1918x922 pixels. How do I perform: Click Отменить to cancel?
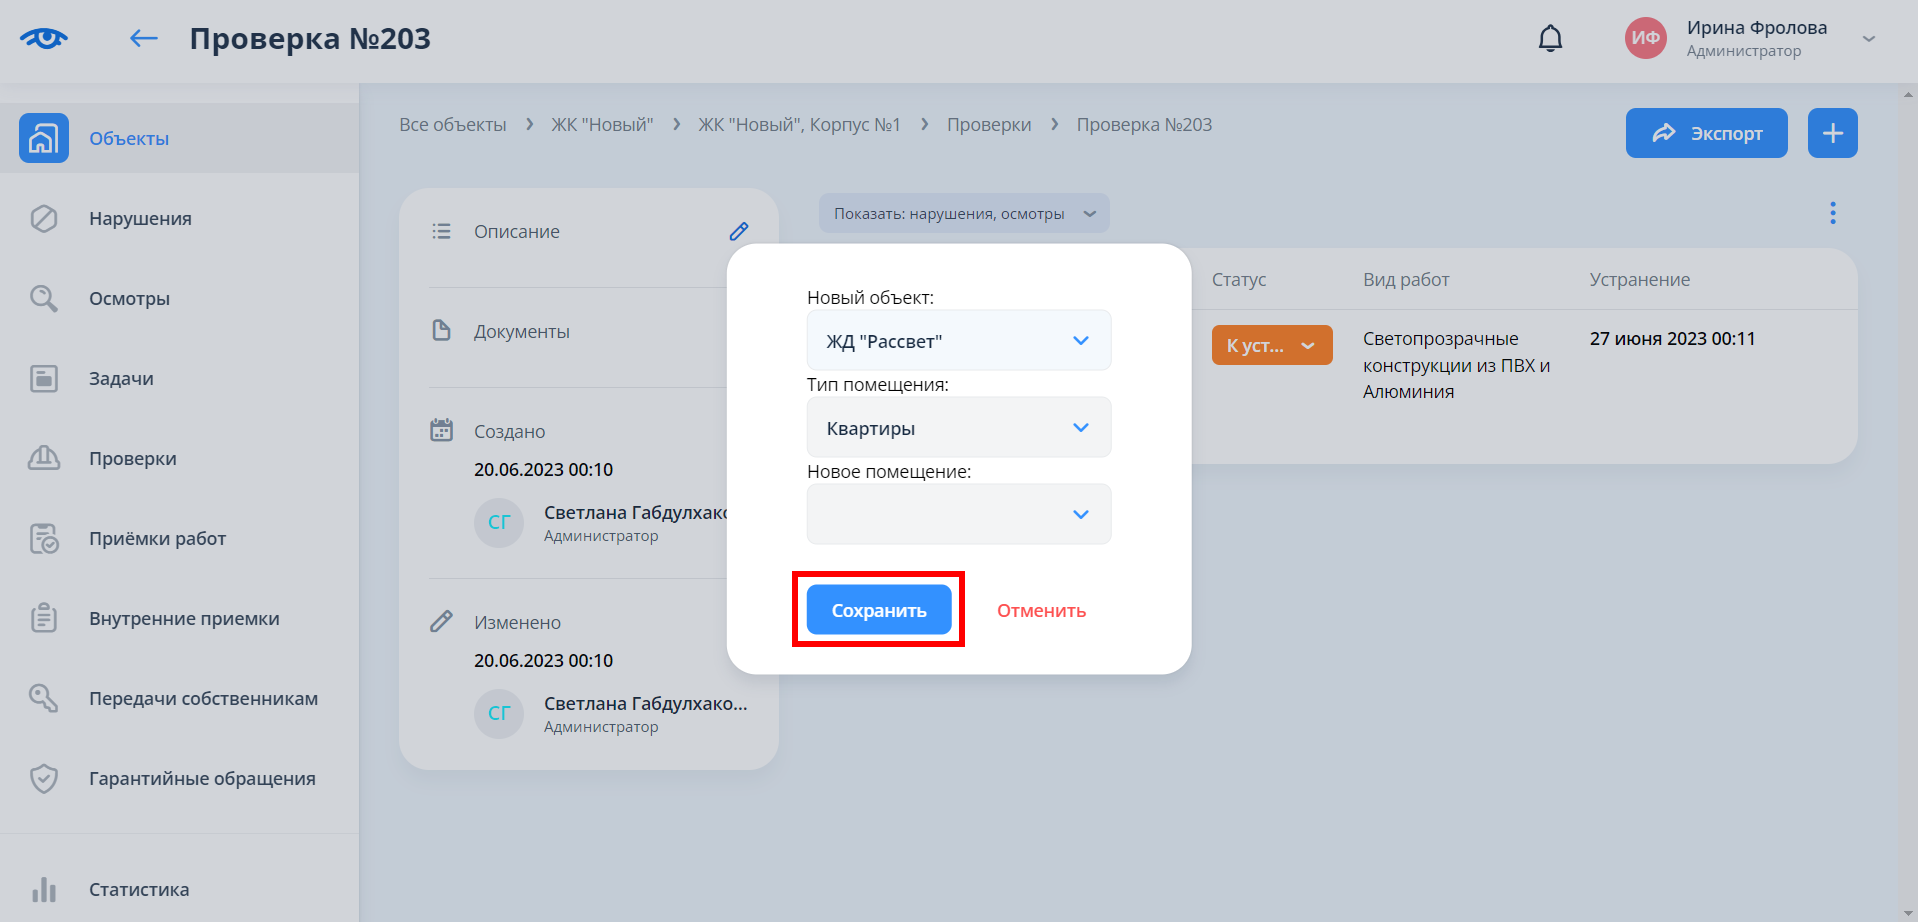coord(1041,611)
